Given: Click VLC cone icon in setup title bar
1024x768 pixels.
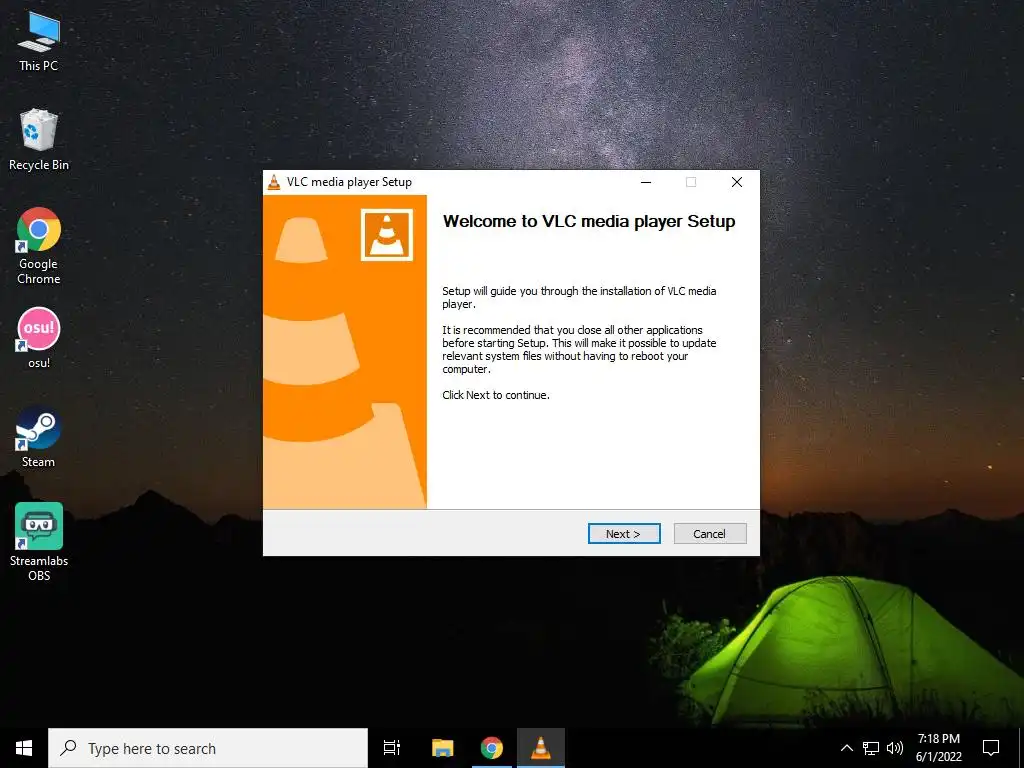Looking at the screenshot, I should click(x=274, y=182).
